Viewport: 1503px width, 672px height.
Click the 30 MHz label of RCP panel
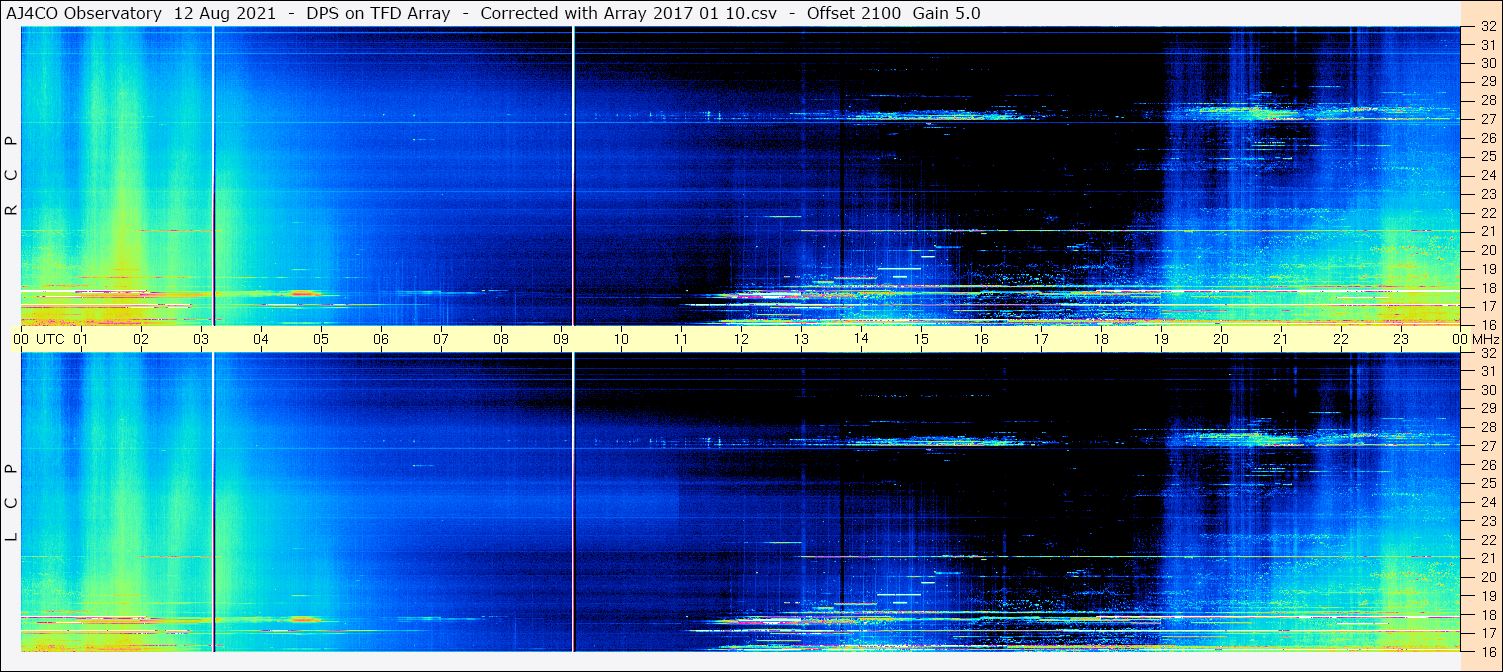pyautogui.click(x=1487, y=63)
